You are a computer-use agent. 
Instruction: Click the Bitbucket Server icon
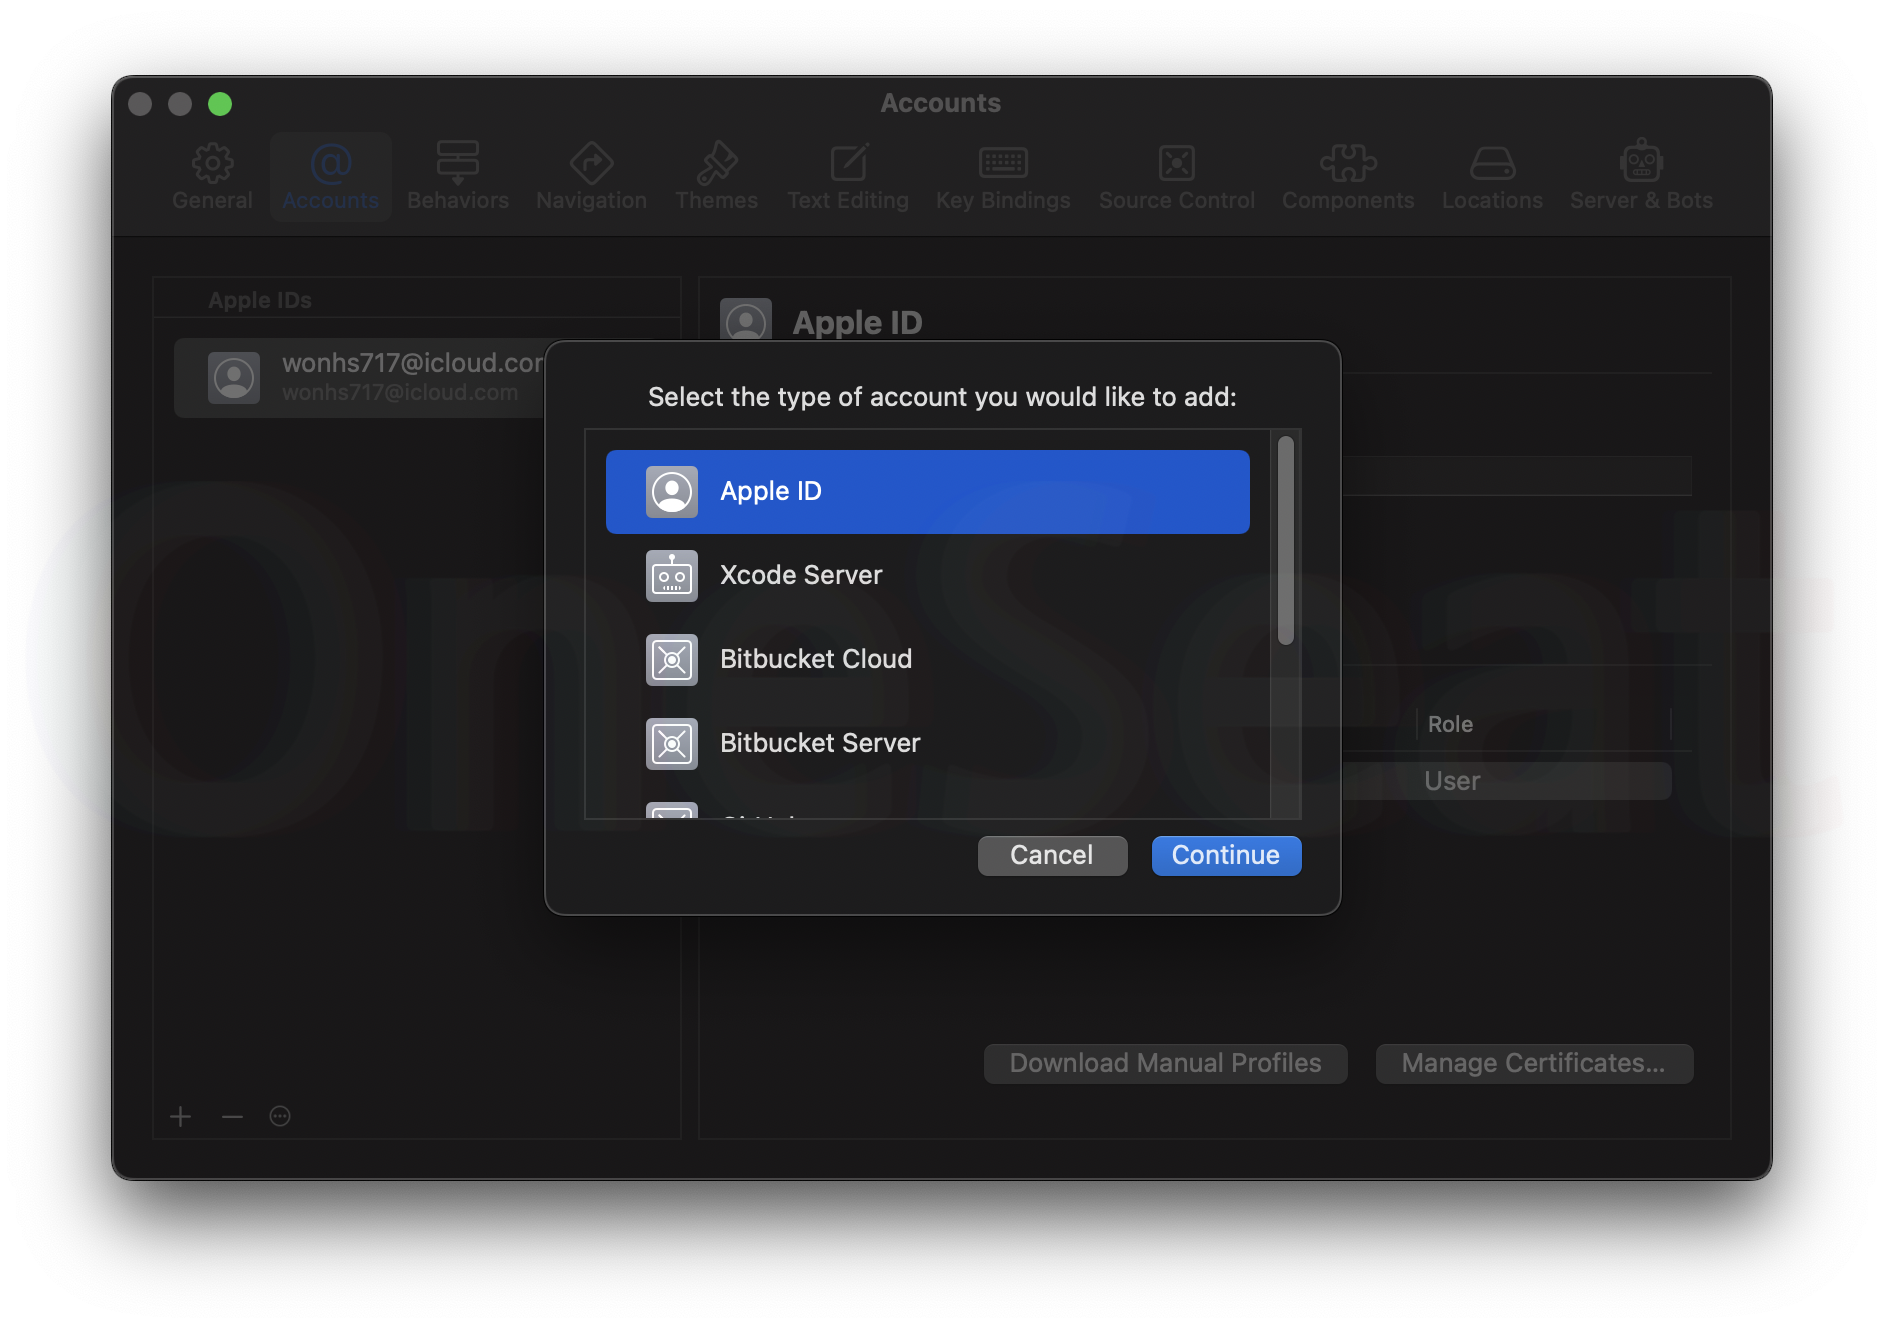672,744
